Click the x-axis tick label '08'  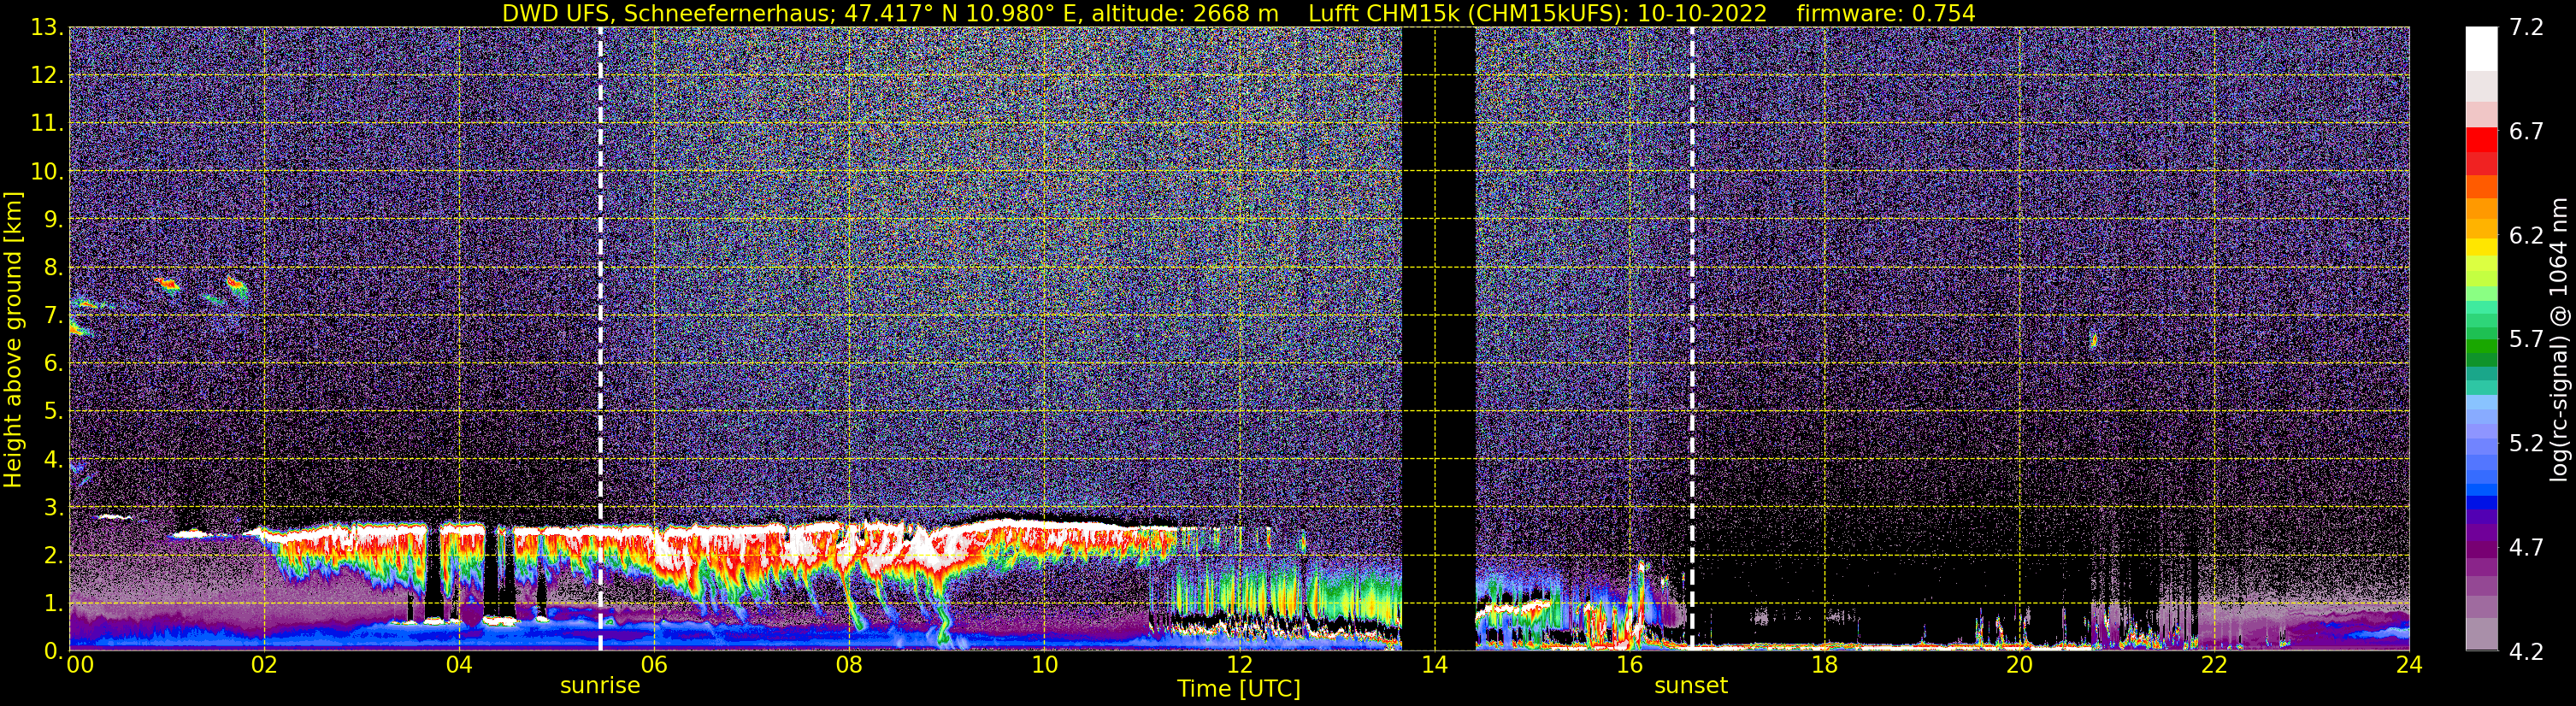coord(849,664)
